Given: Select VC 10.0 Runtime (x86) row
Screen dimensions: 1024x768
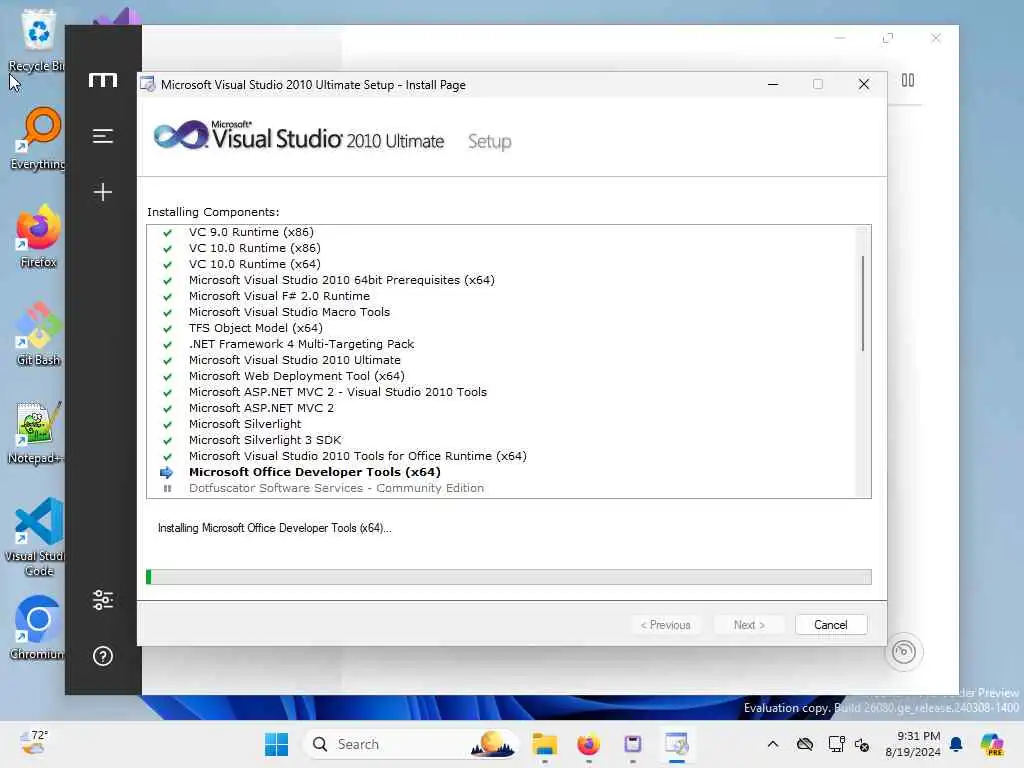Looking at the screenshot, I should tap(501, 248).
